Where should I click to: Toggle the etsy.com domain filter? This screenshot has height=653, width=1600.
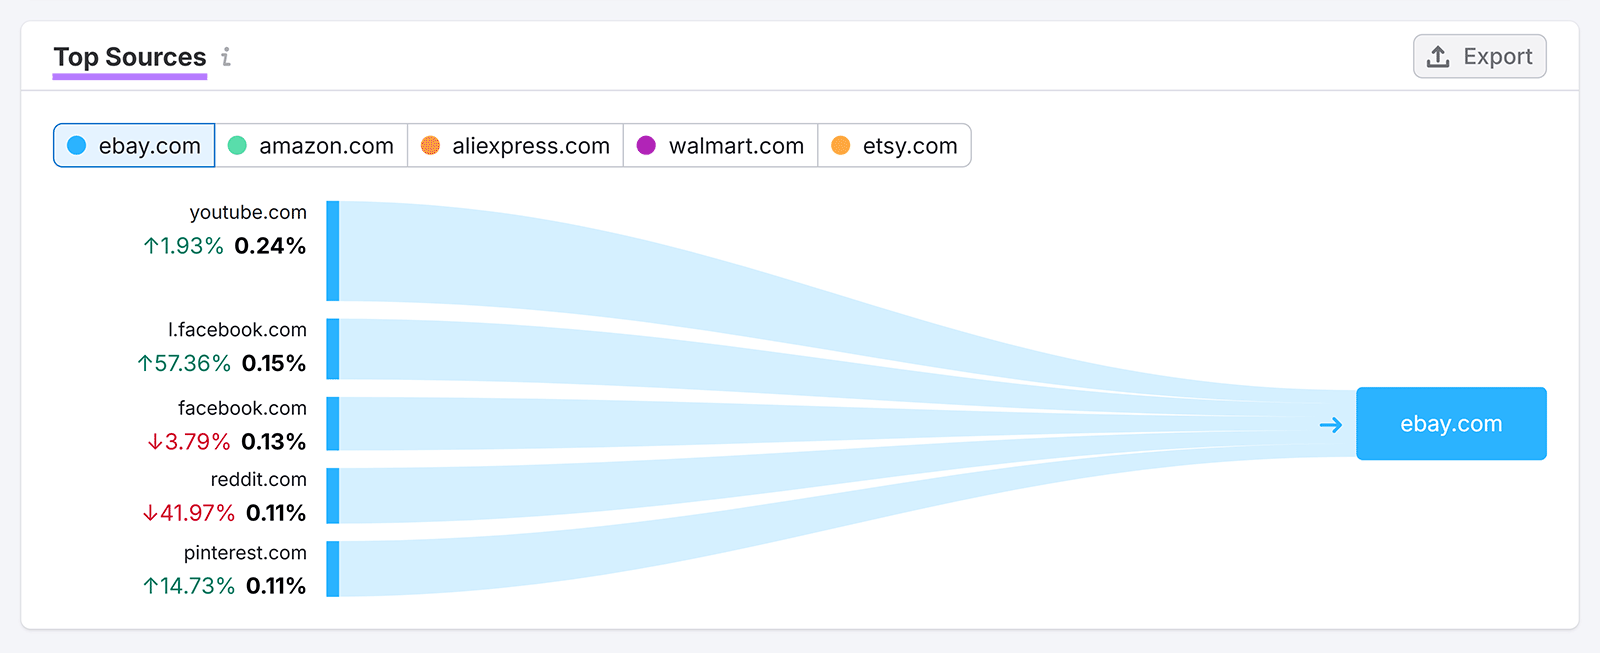[x=895, y=145]
